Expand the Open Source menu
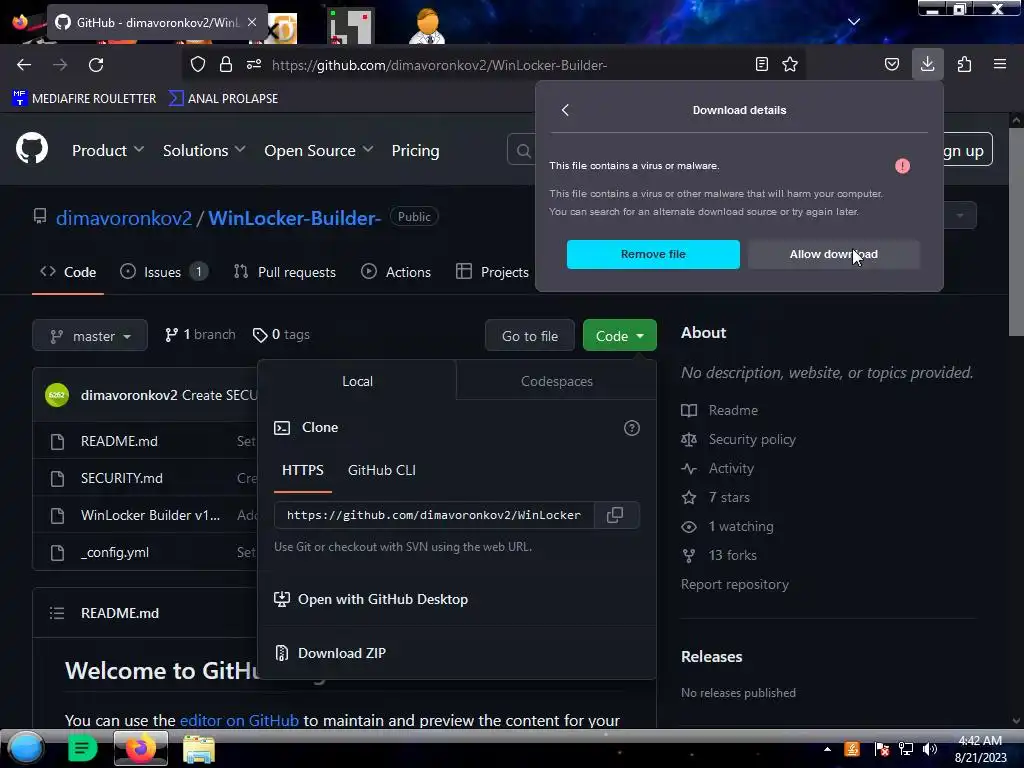 319,150
